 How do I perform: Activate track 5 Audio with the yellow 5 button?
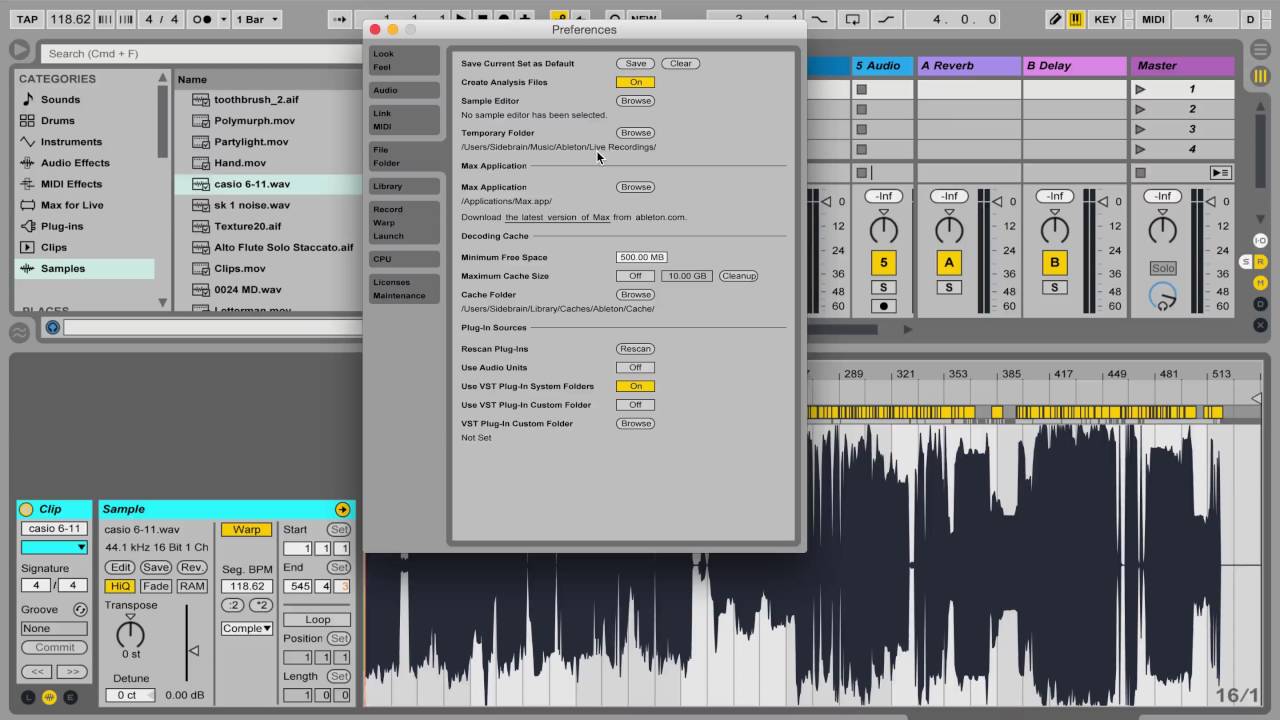[x=883, y=263]
